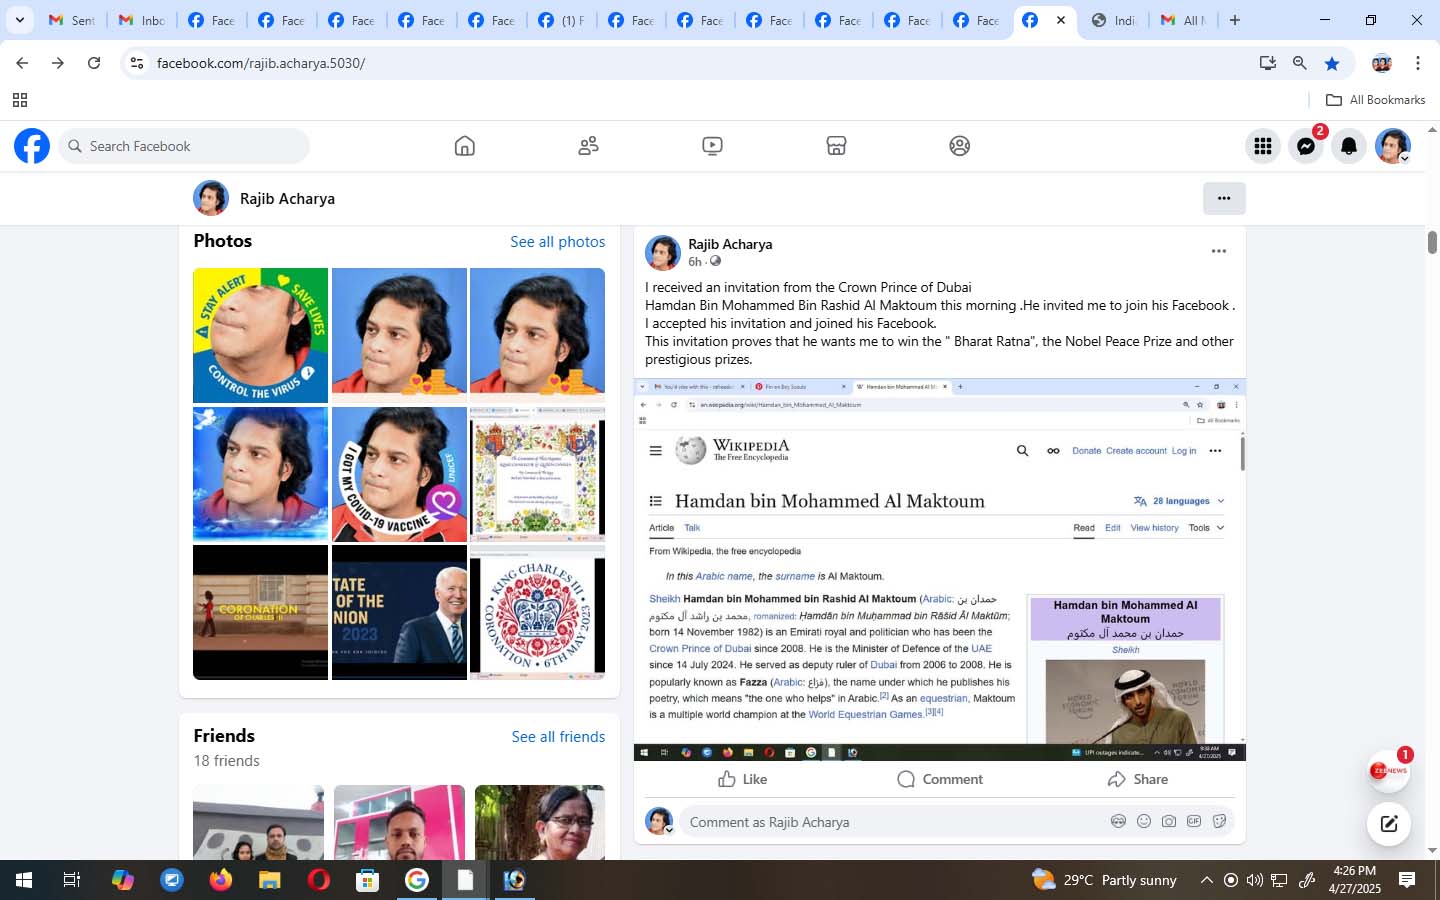The image size is (1440, 900).
Task: Switch to the 'All M' Gmail tab
Action: (1183, 20)
